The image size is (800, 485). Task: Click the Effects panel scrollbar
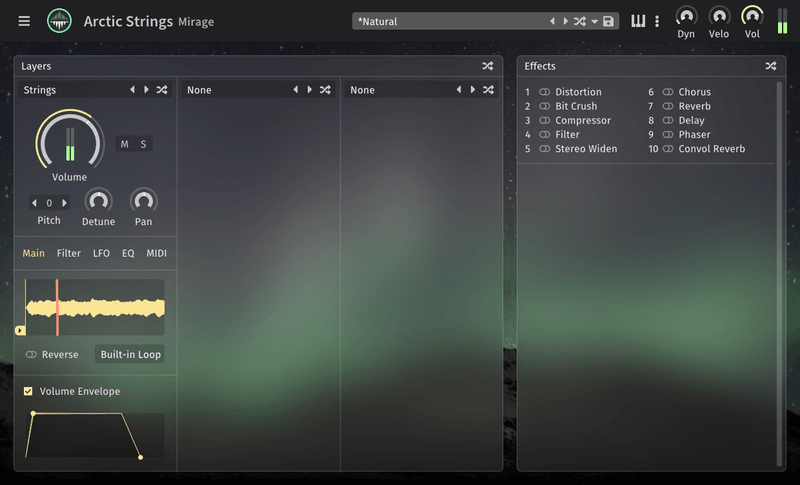(x=779, y=274)
